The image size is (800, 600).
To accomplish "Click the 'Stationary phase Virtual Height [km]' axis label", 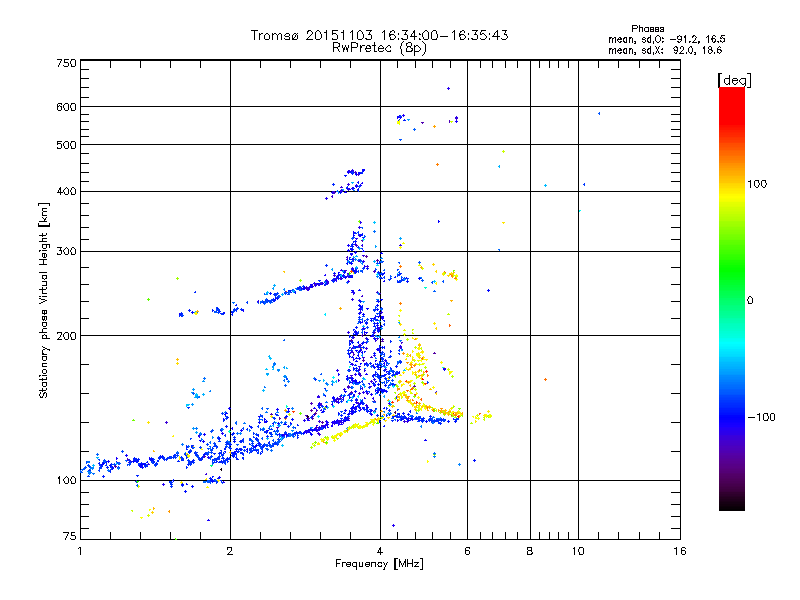I will 44,301.
